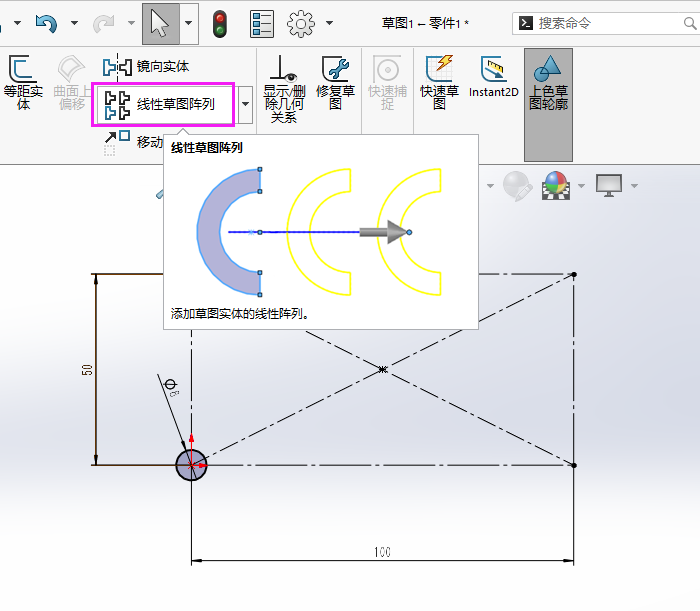Expand the linear sketch pattern dropdown arrow
Viewport: 700px width, 611px height.
point(245,104)
